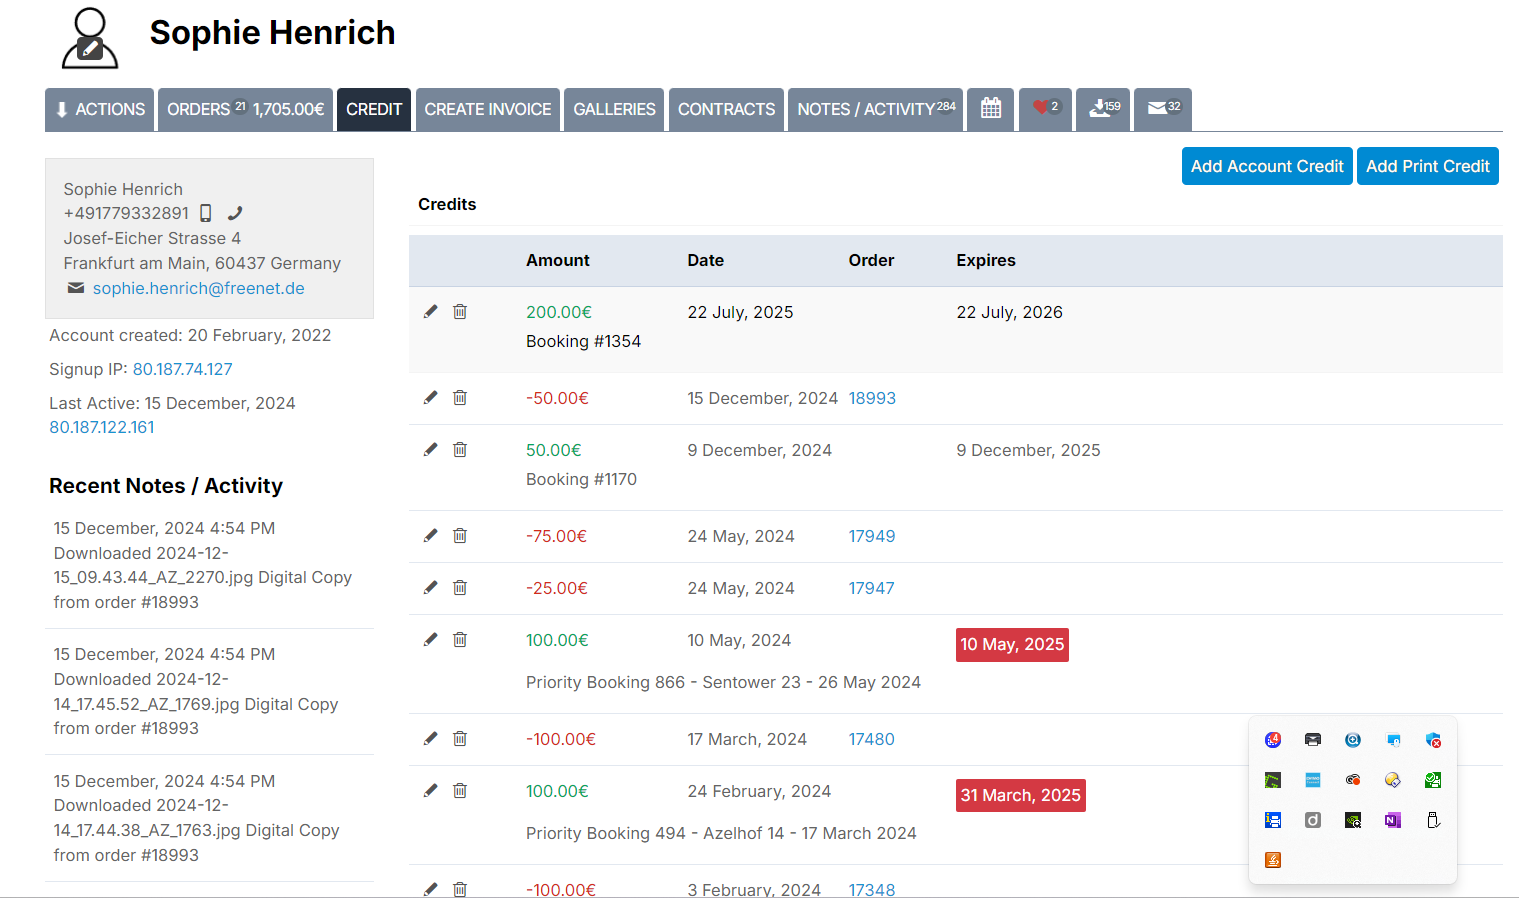The height and width of the screenshot is (898, 1519).
Task: Open OneNote from the system tray
Action: (x=1393, y=820)
